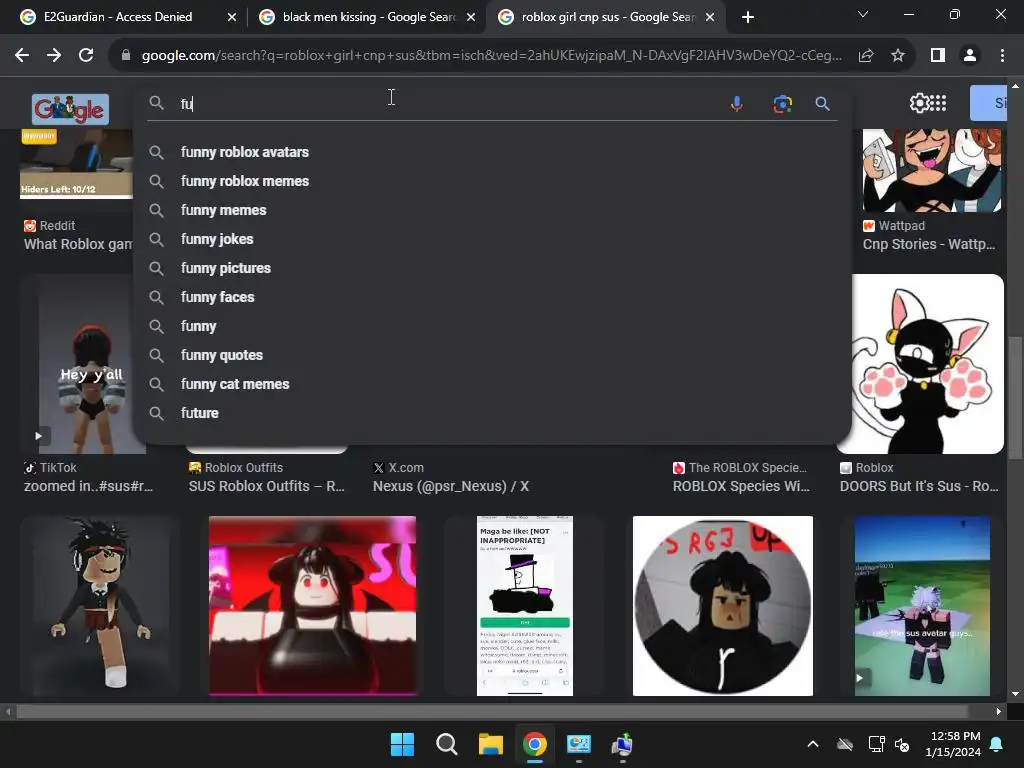
Task: Click the URL address bar
Action: coord(491,56)
